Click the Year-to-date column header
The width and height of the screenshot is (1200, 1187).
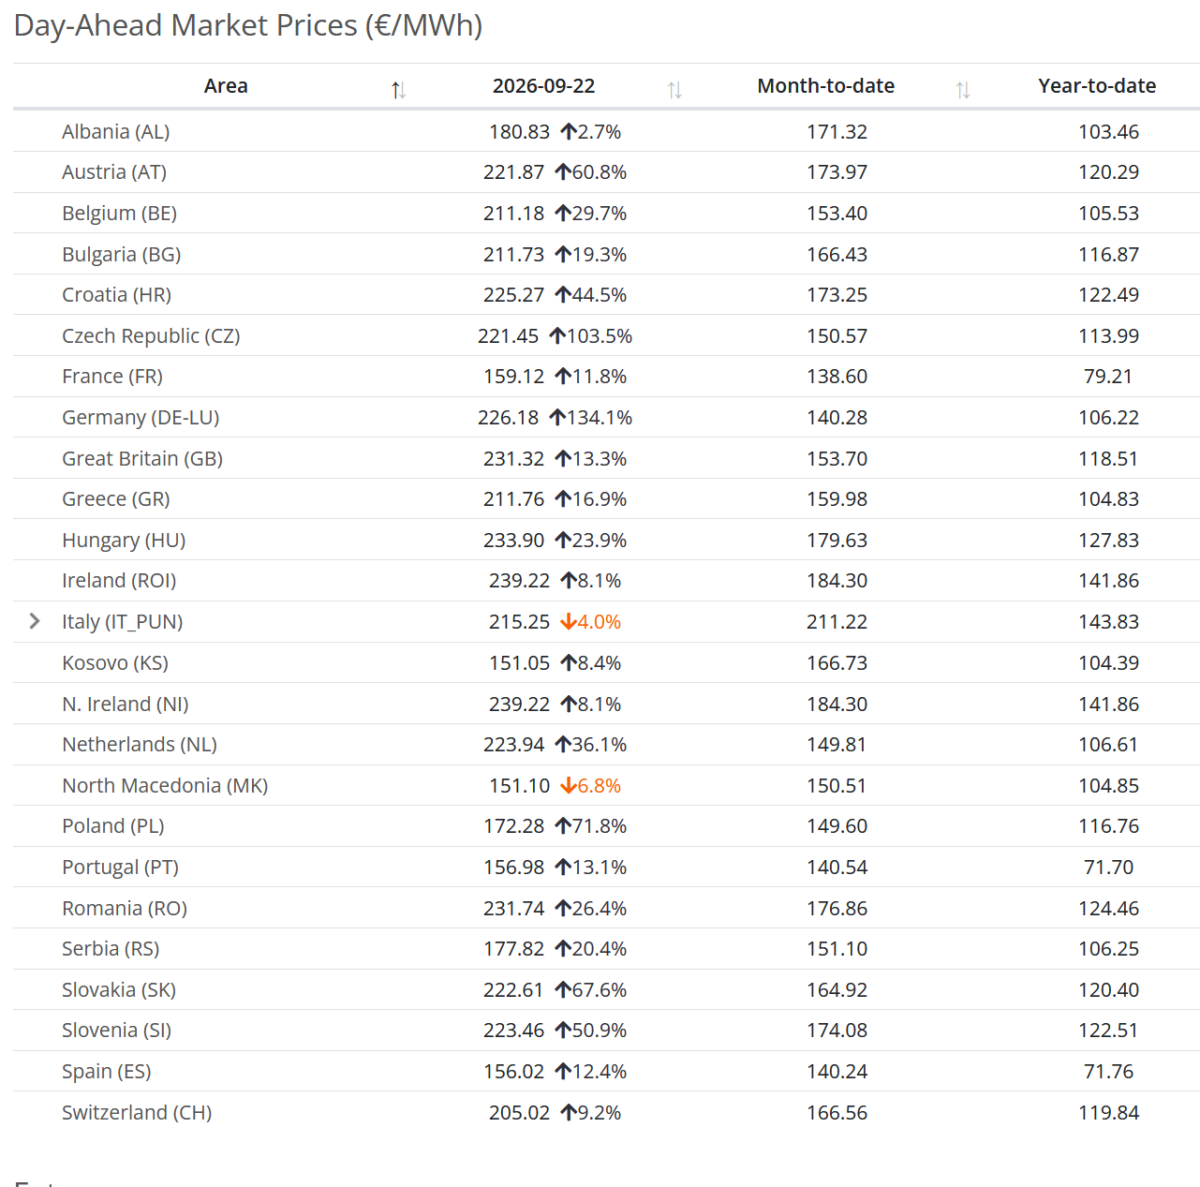pyautogui.click(x=1097, y=86)
